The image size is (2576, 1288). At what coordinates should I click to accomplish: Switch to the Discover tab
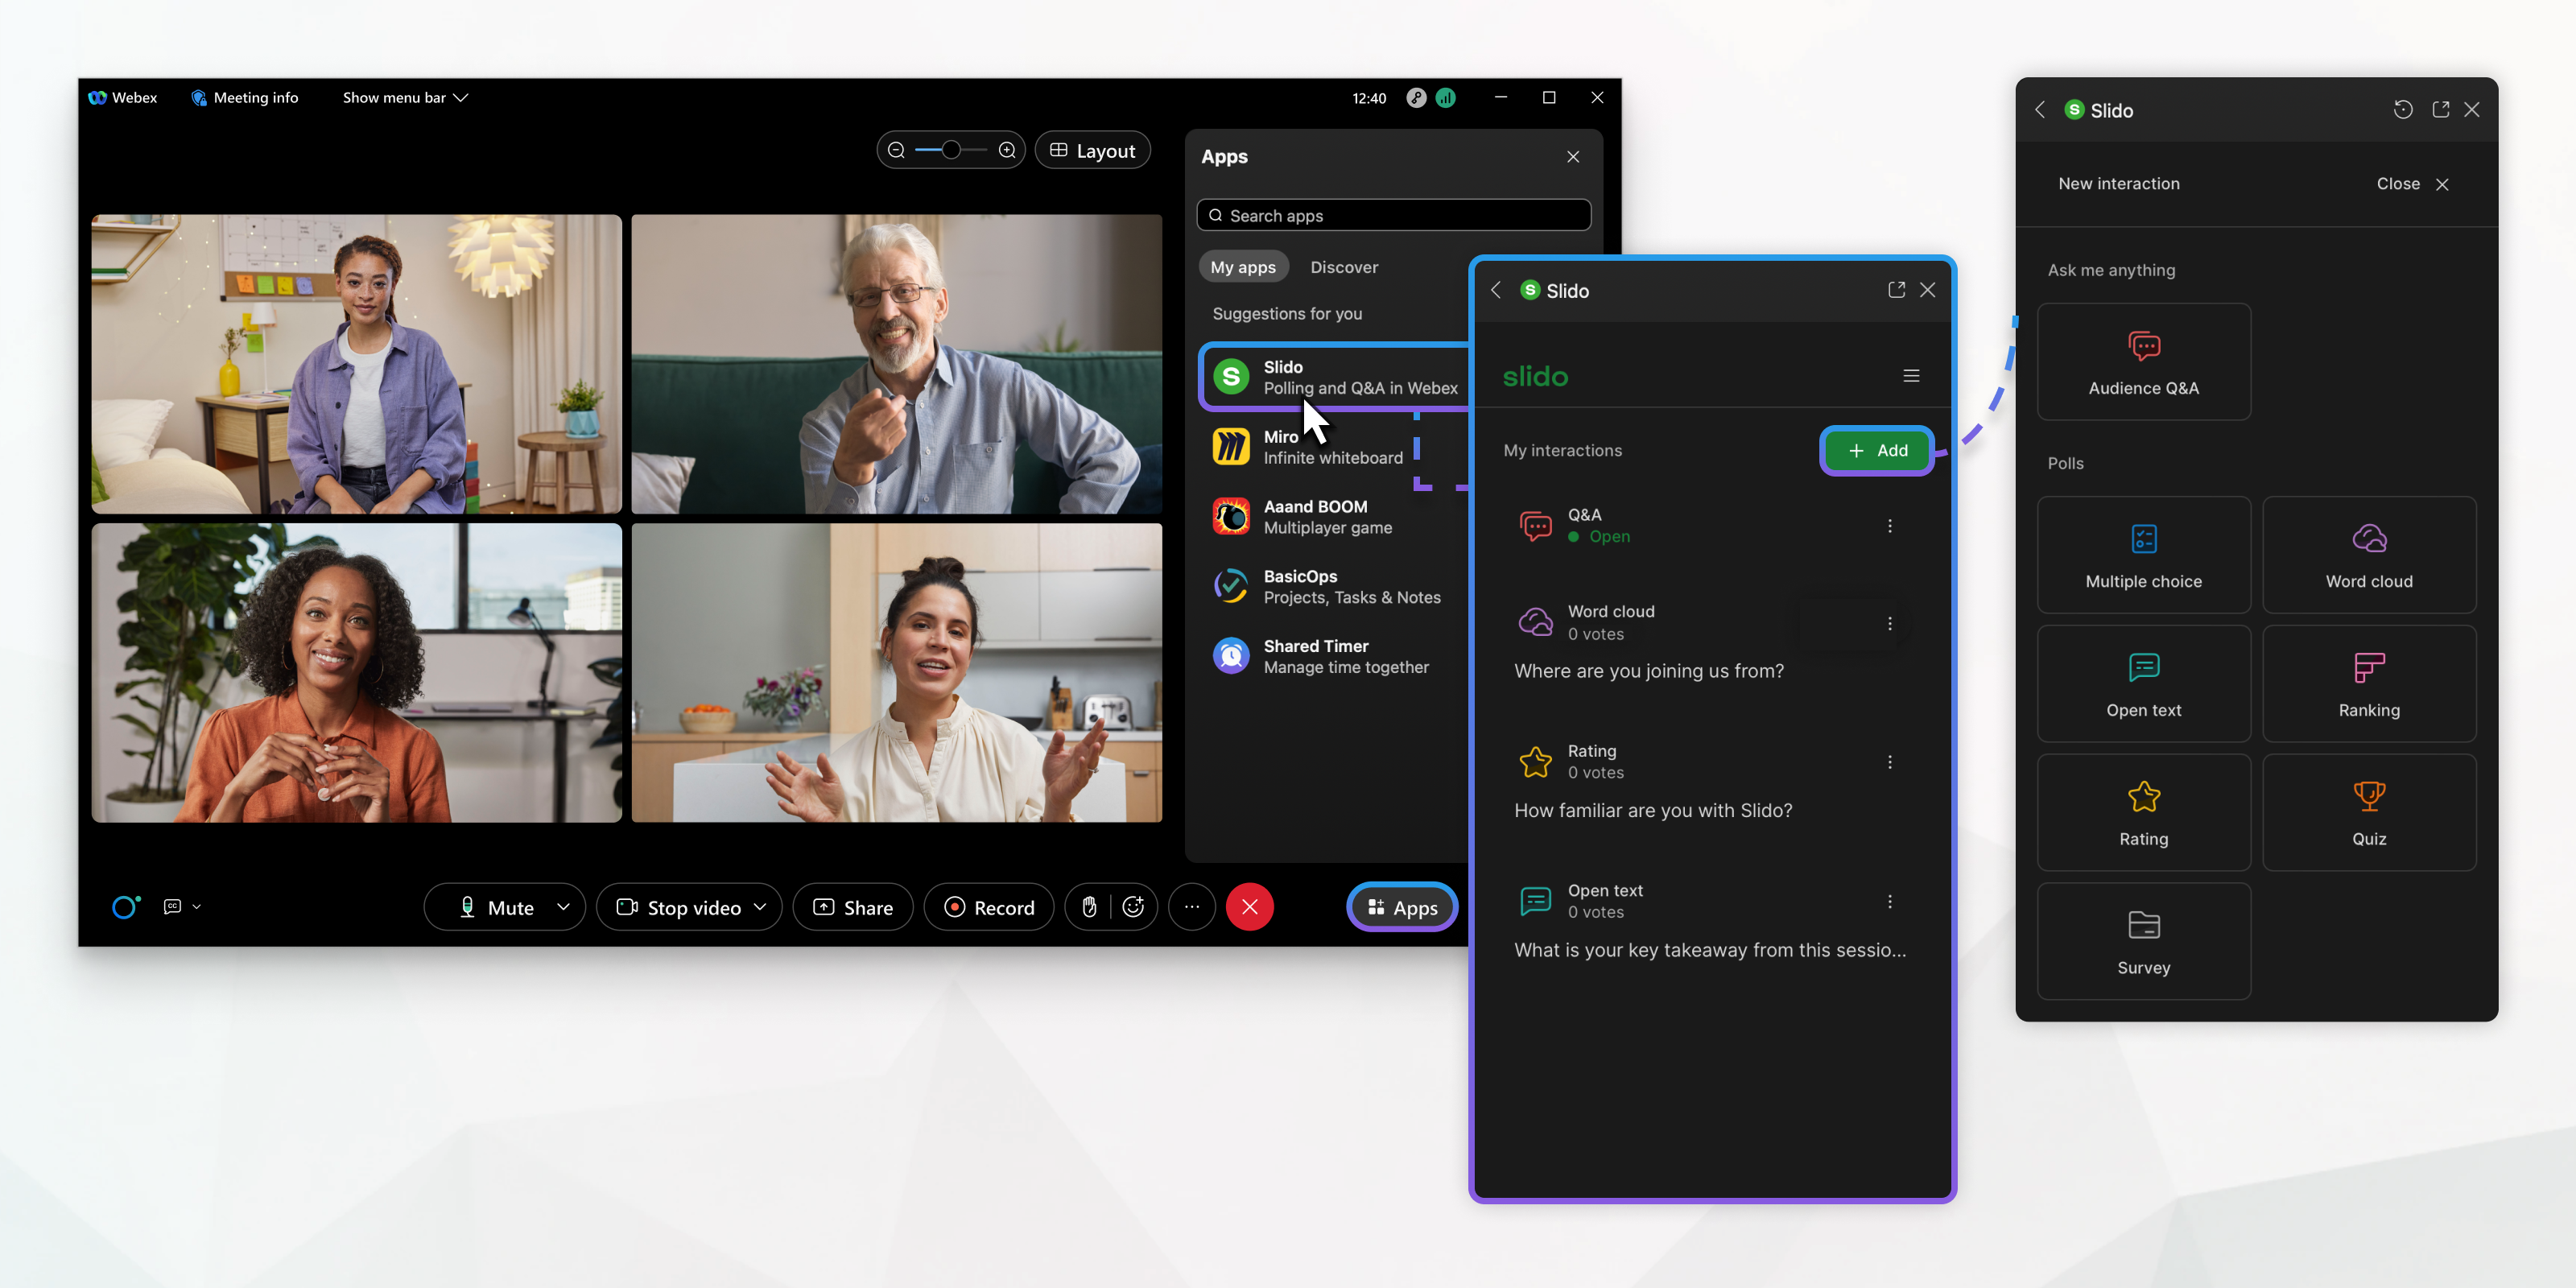tap(1344, 267)
